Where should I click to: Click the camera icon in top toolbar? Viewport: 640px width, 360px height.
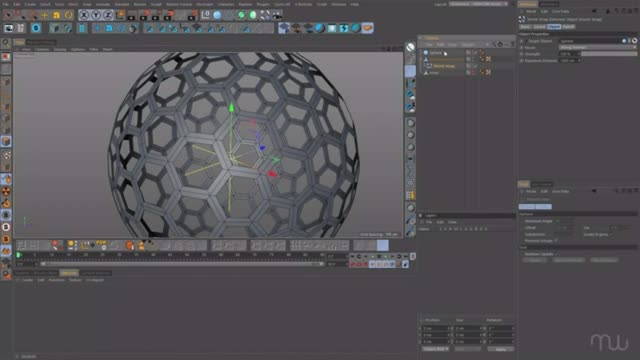tap(277, 16)
